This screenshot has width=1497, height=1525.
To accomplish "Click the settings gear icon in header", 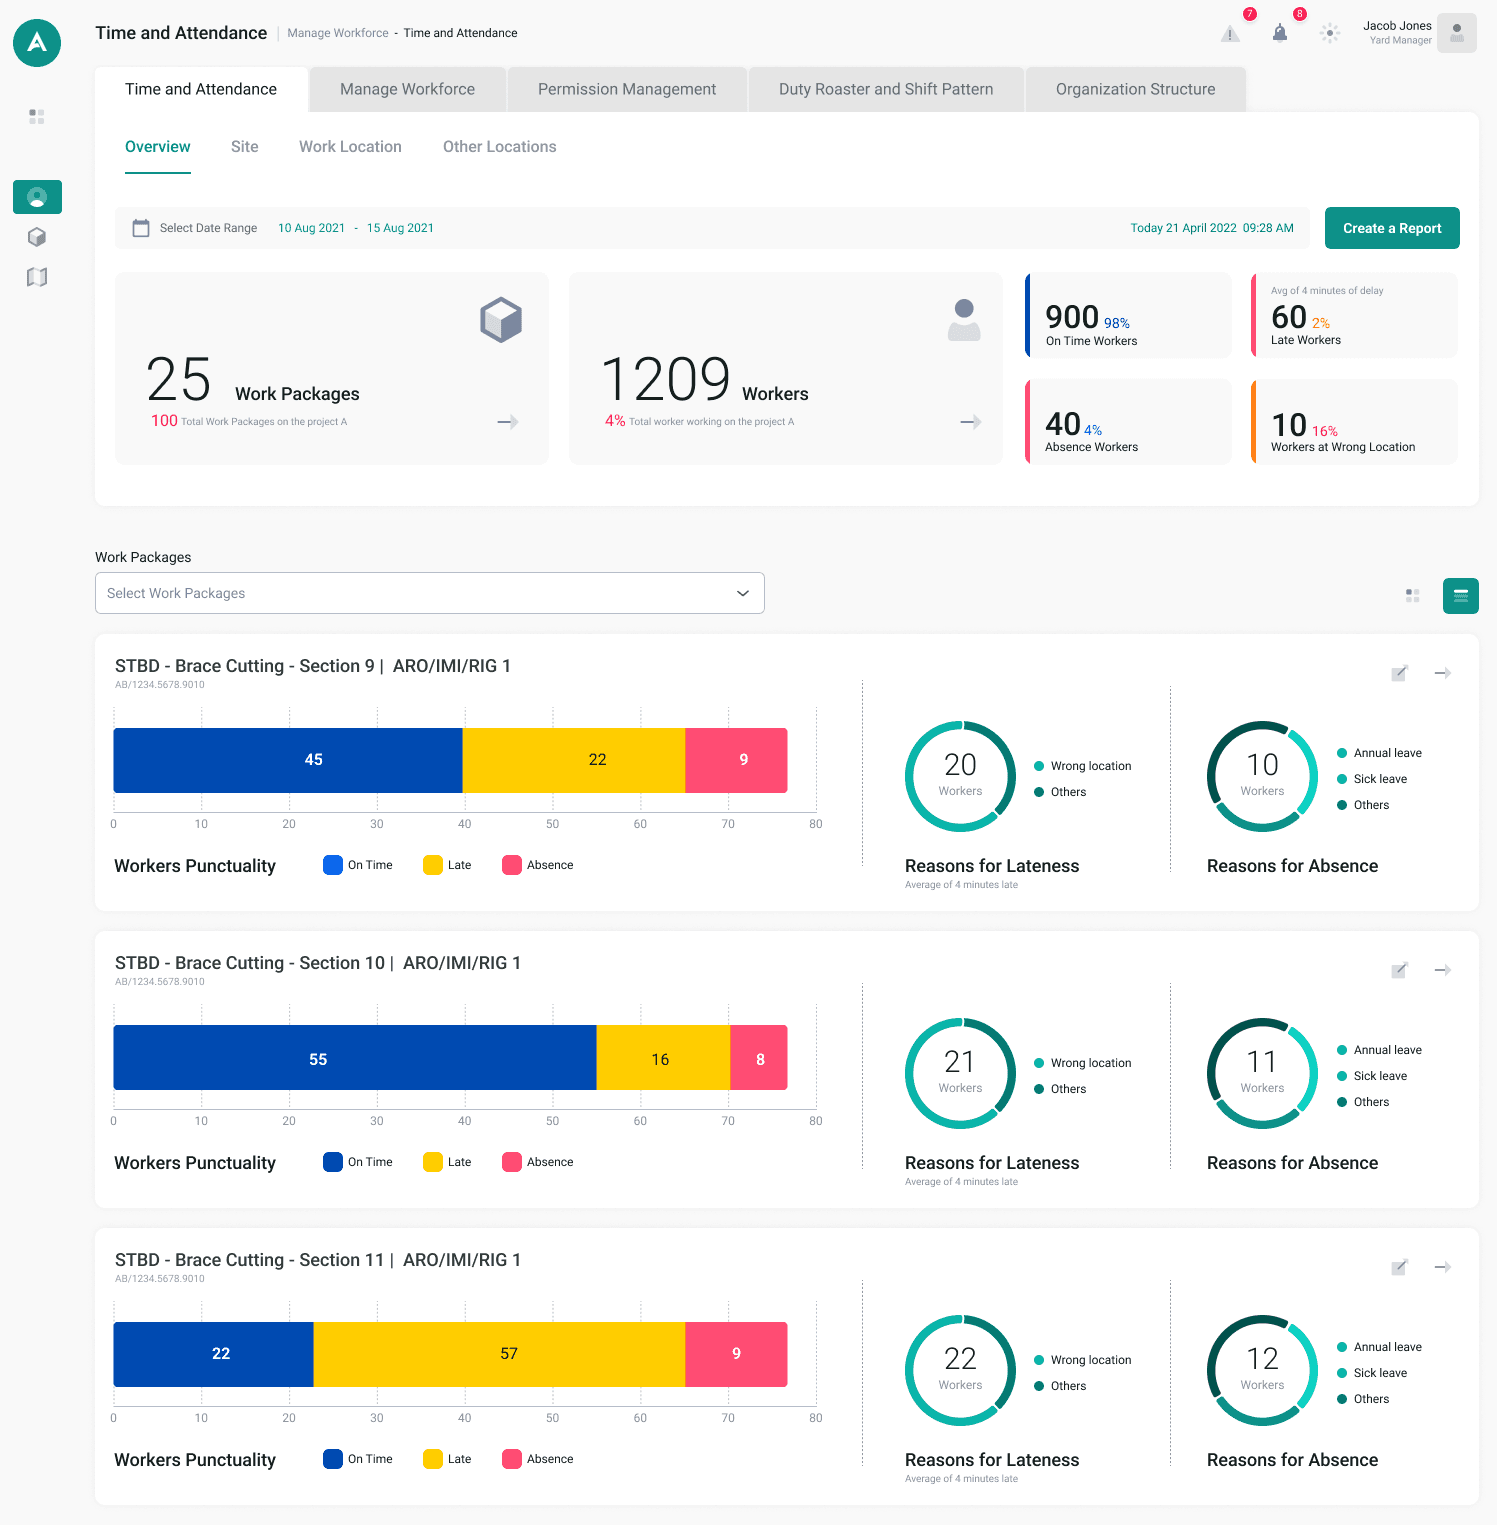I will coord(1329,33).
